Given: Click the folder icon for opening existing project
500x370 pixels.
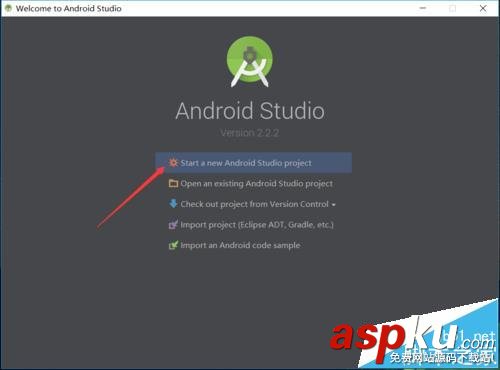Looking at the screenshot, I should (x=173, y=183).
